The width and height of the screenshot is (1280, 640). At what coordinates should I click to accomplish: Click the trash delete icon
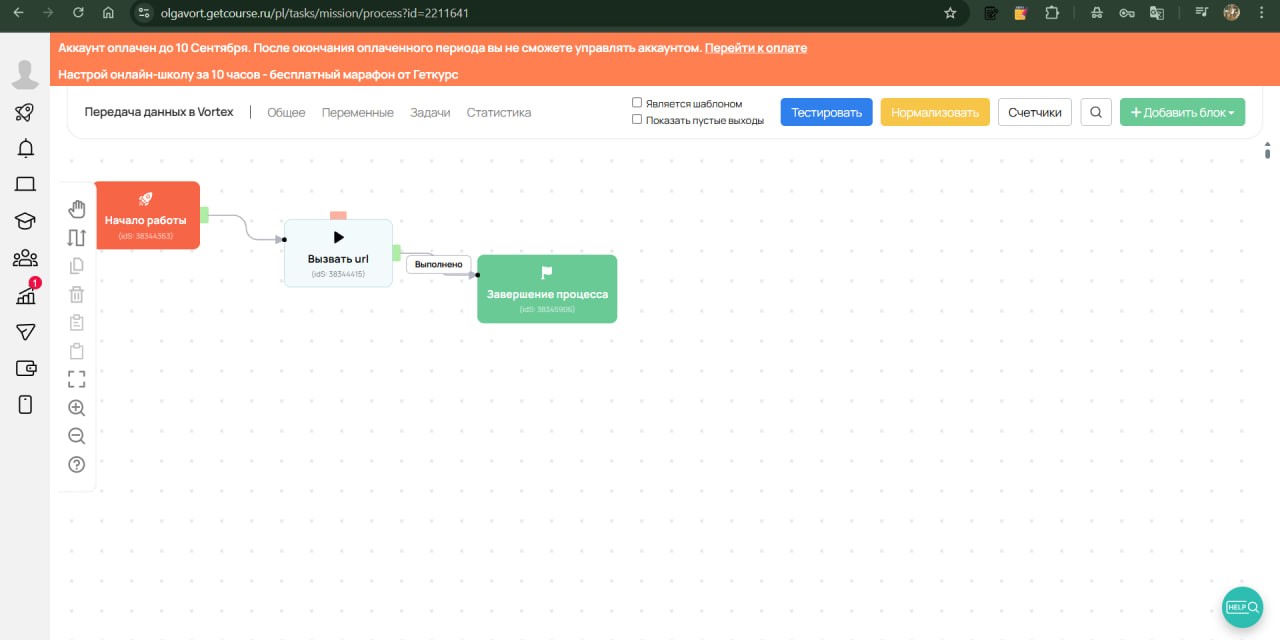pos(77,294)
